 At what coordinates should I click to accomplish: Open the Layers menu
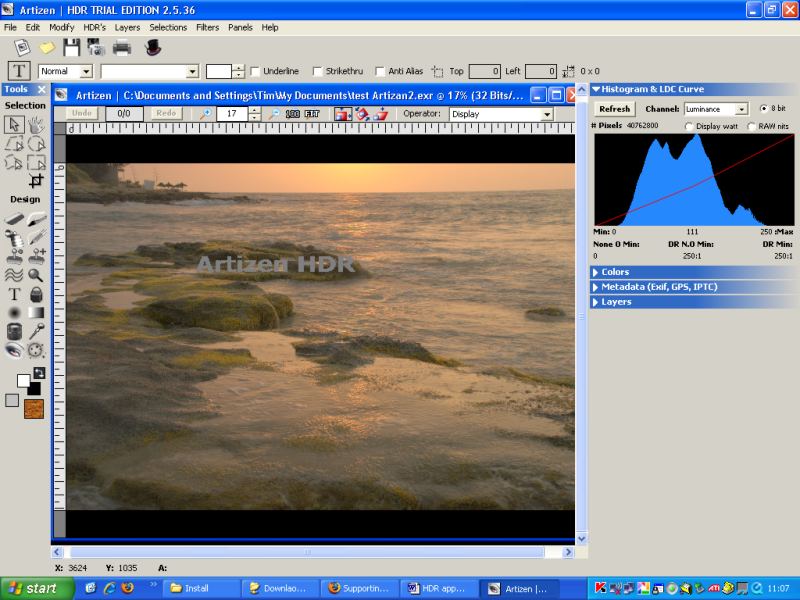click(x=127, y=27)
